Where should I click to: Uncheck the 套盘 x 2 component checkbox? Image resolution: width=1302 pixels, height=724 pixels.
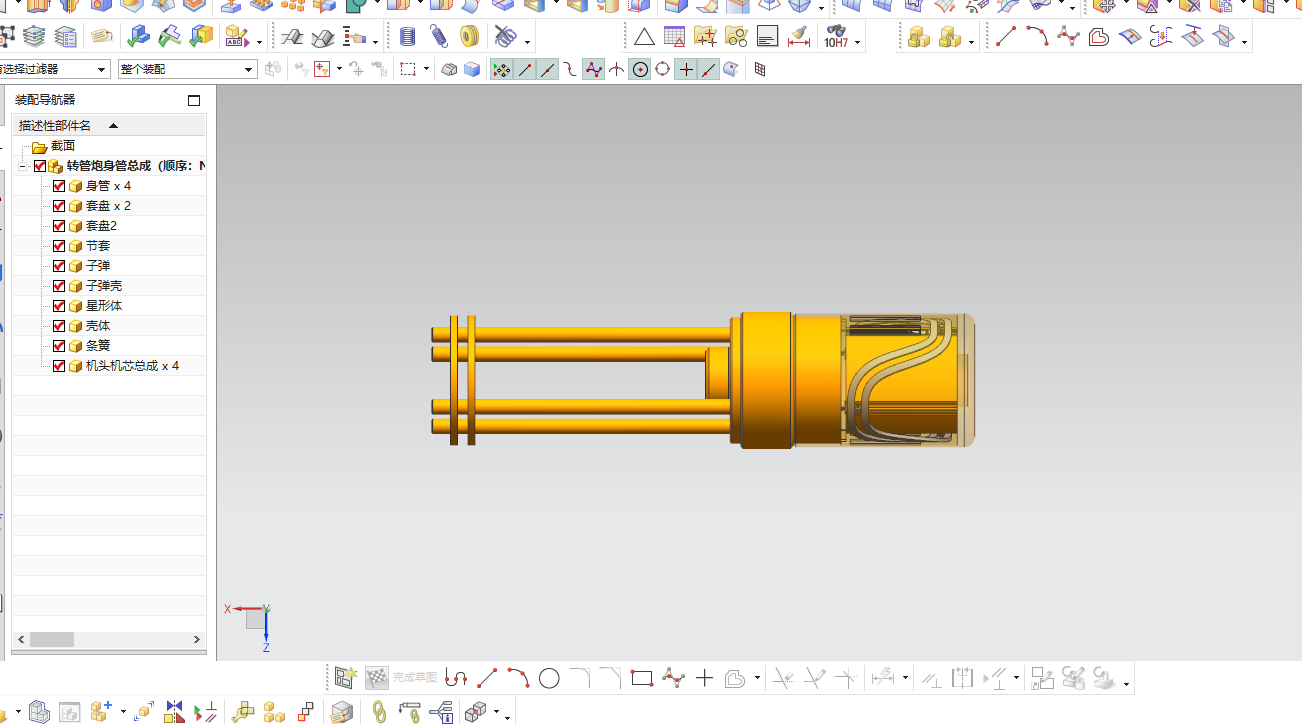pyautogui.click(x=59, y=206)
